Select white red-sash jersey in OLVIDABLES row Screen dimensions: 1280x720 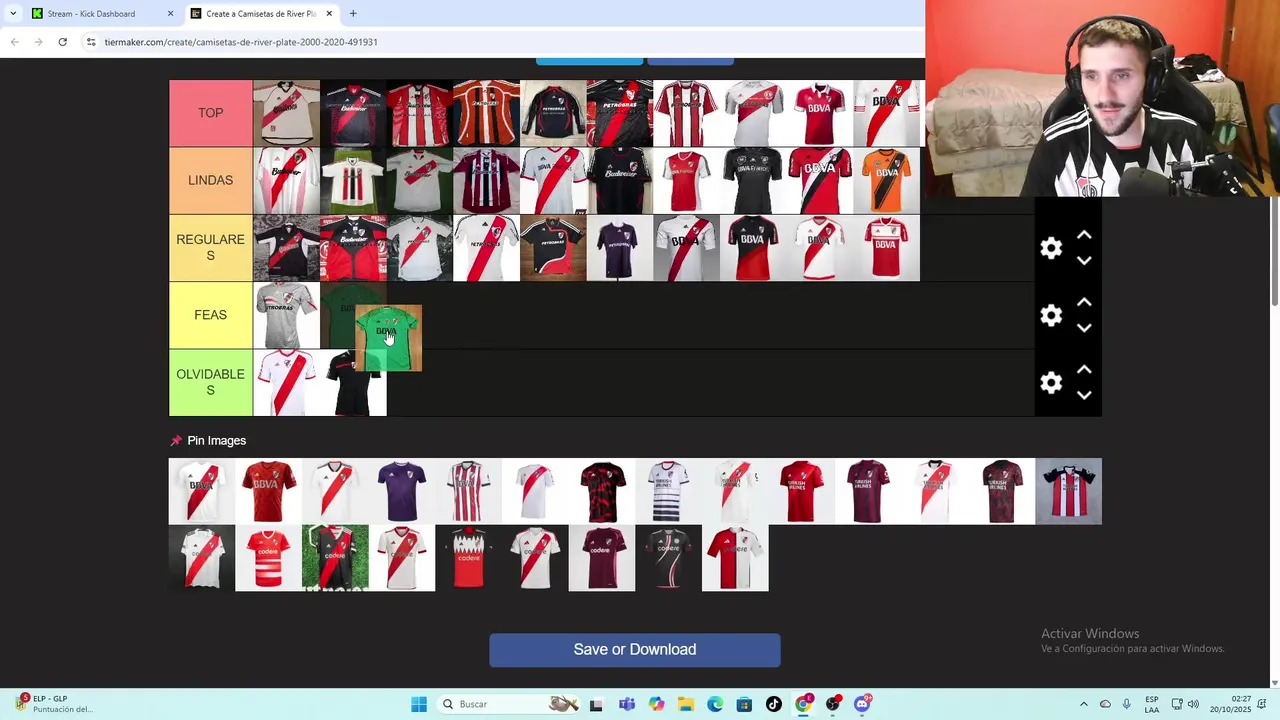(x=287, y=382)
